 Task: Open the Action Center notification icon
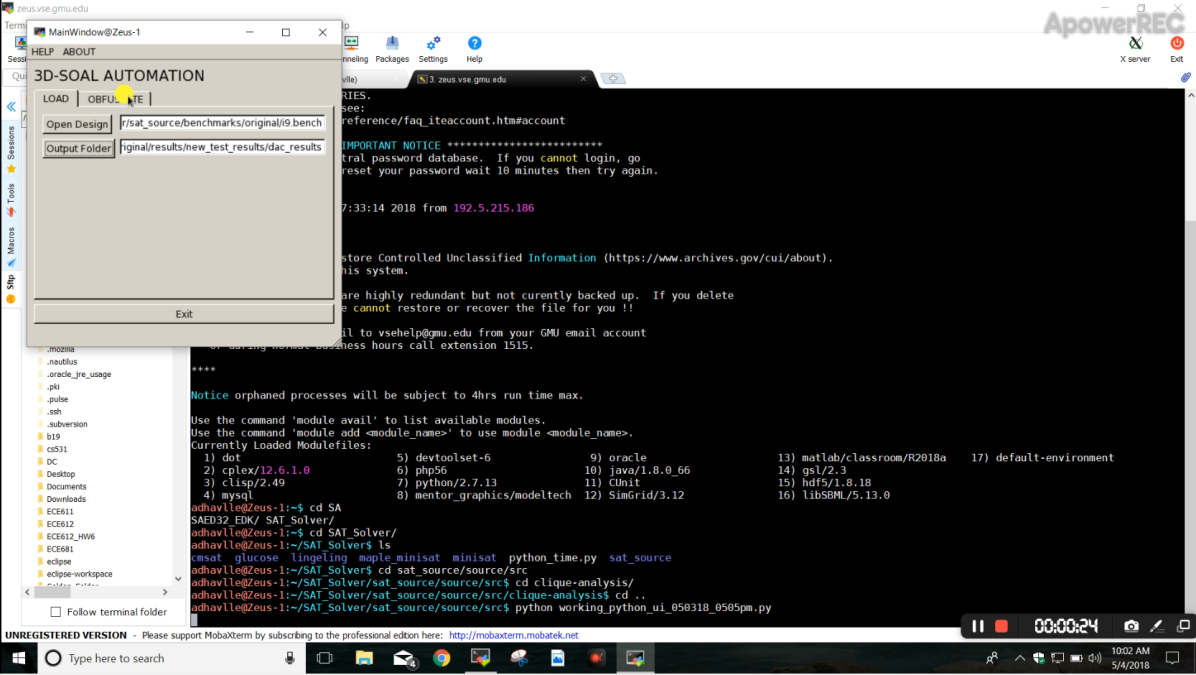tap(1173, 657)
